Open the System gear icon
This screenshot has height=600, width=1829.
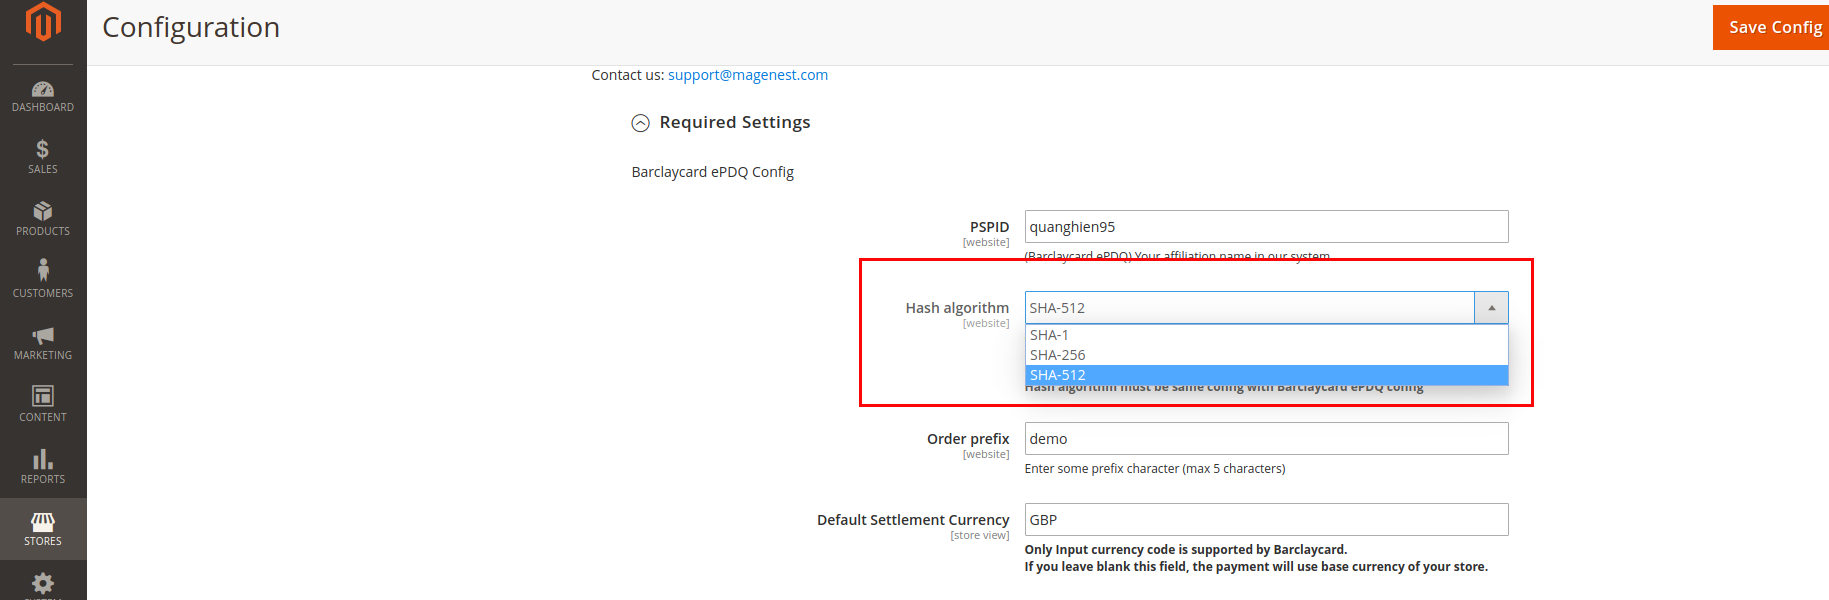pos(43,584)
